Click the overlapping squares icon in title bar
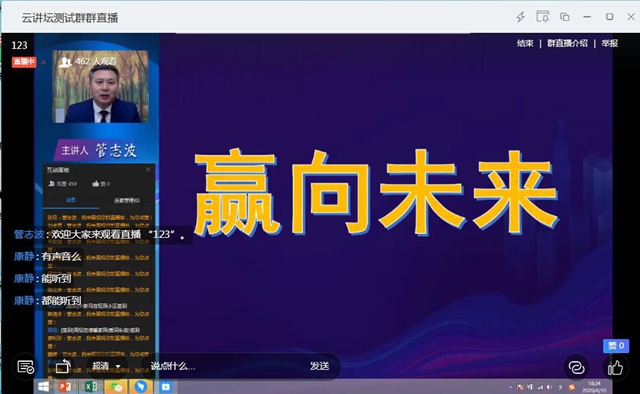 pyautogui.click(x=564, y=17)
